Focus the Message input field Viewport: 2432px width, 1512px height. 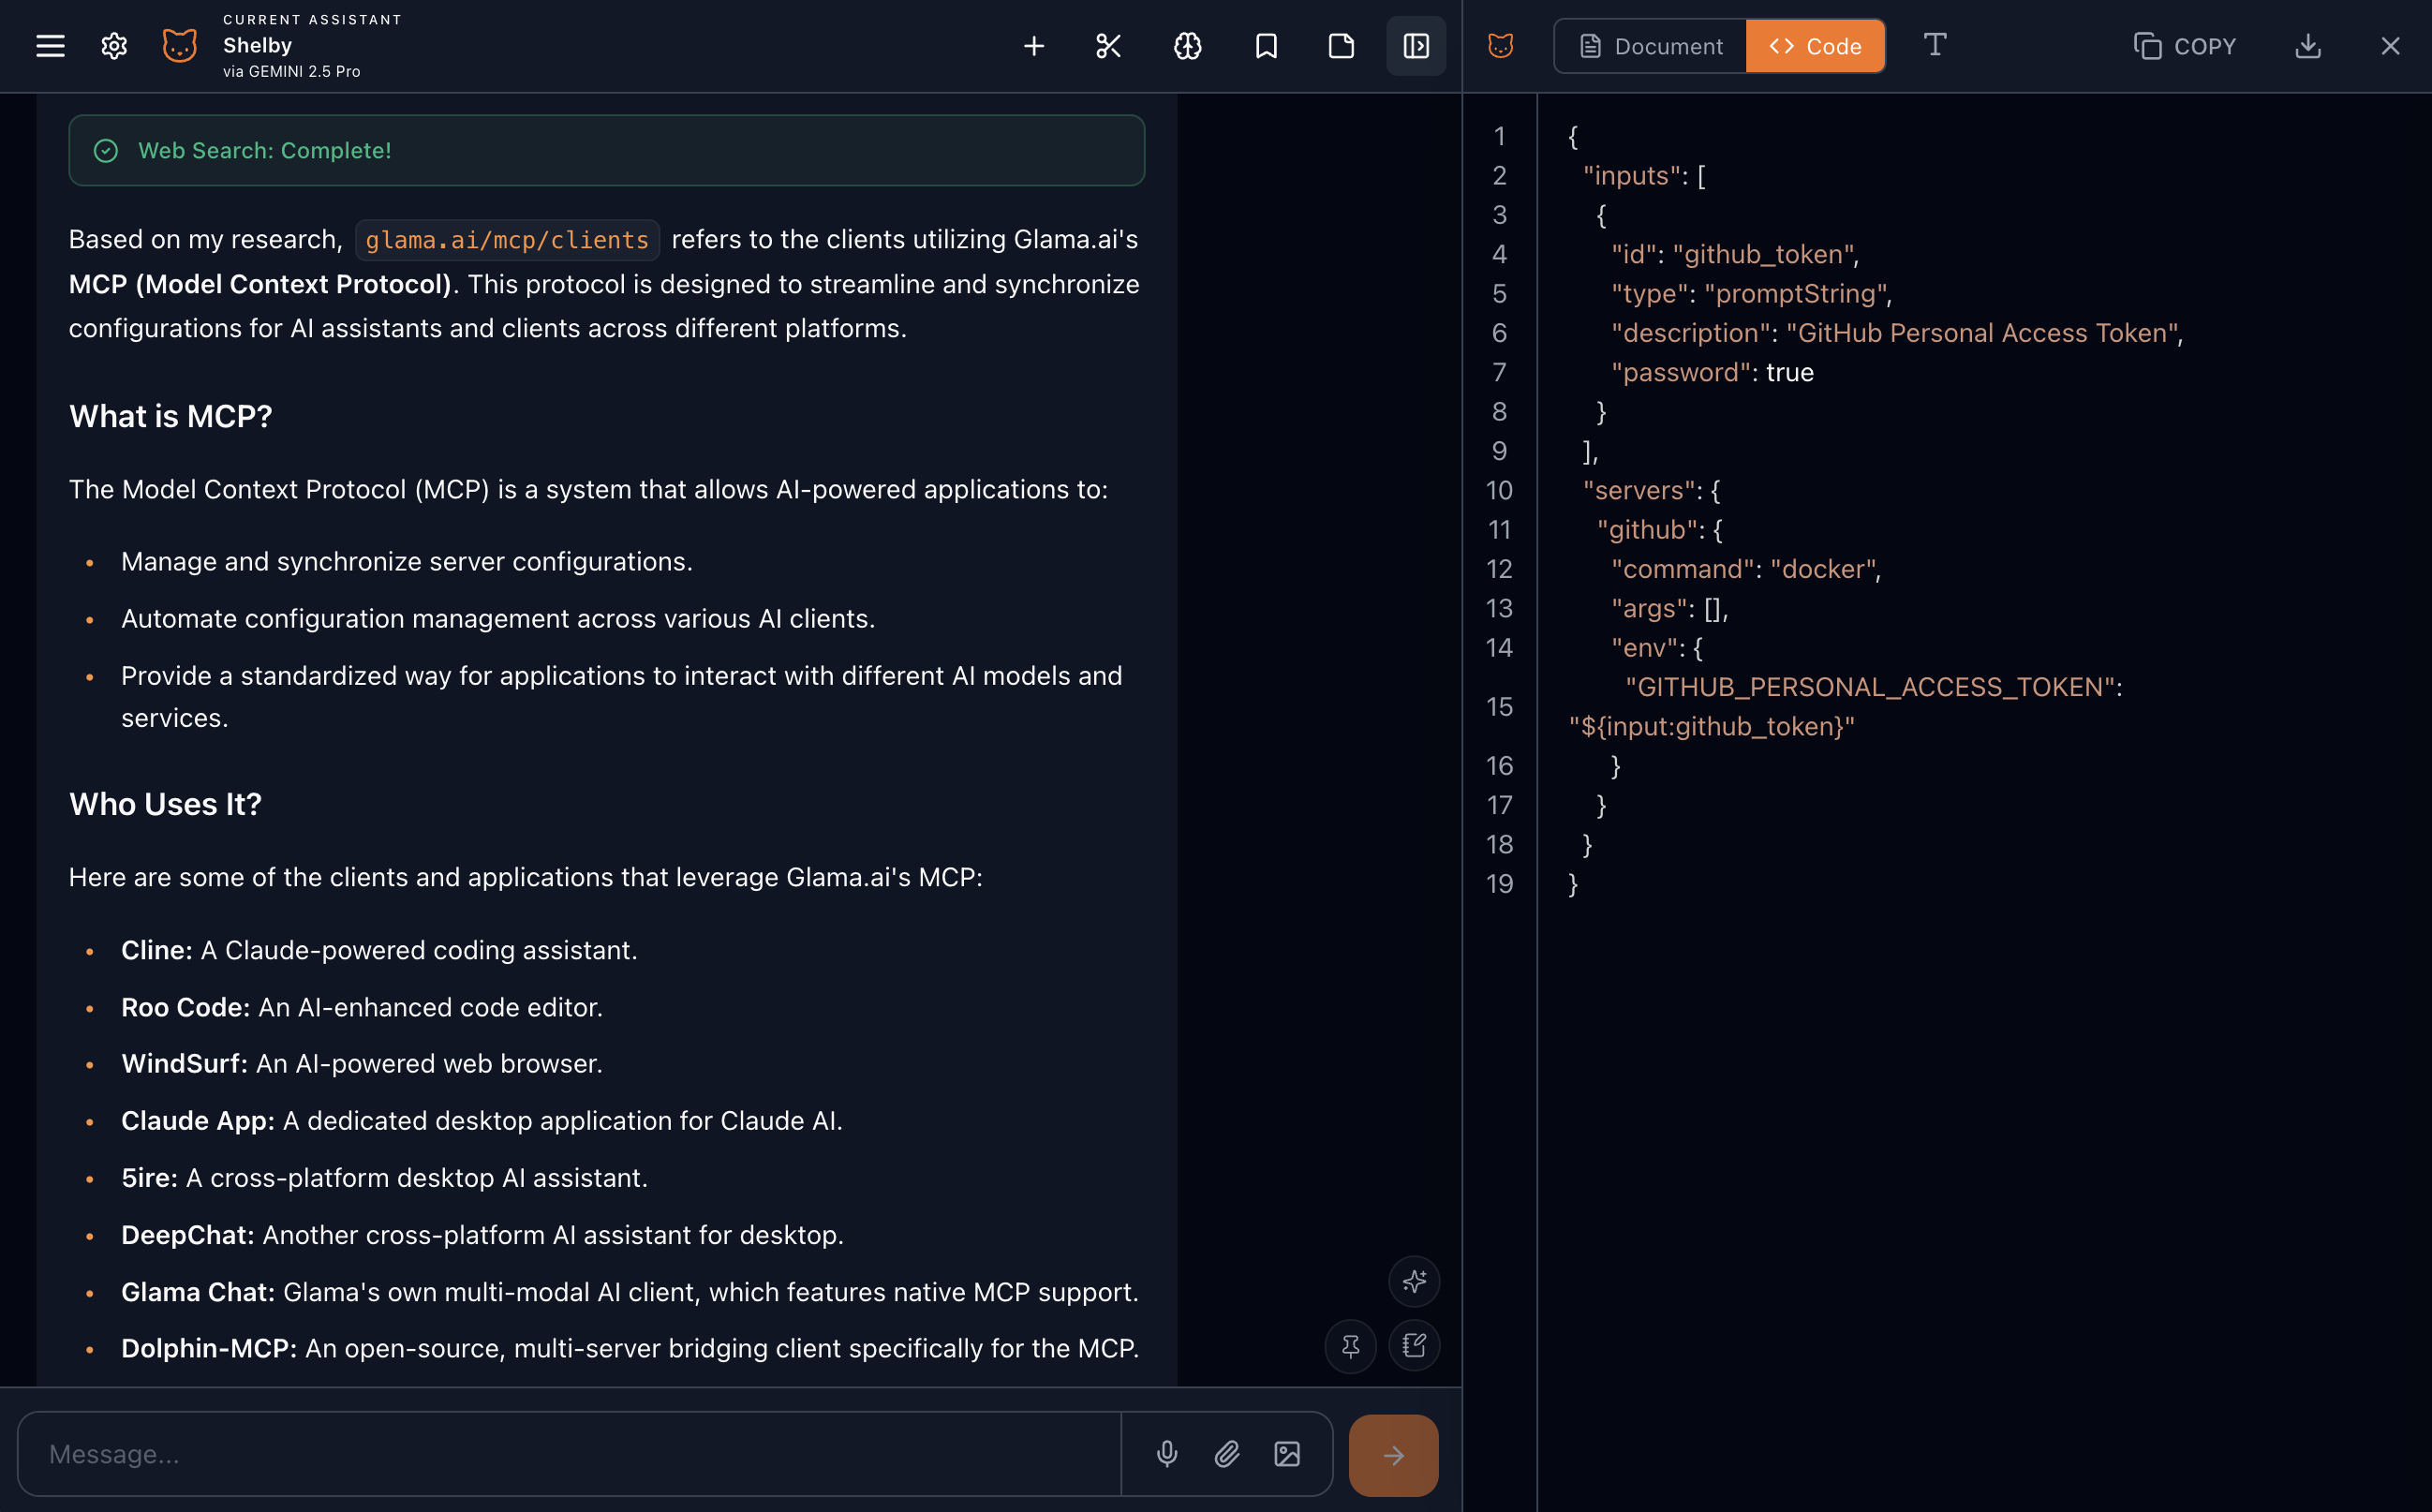(570, 1454)
